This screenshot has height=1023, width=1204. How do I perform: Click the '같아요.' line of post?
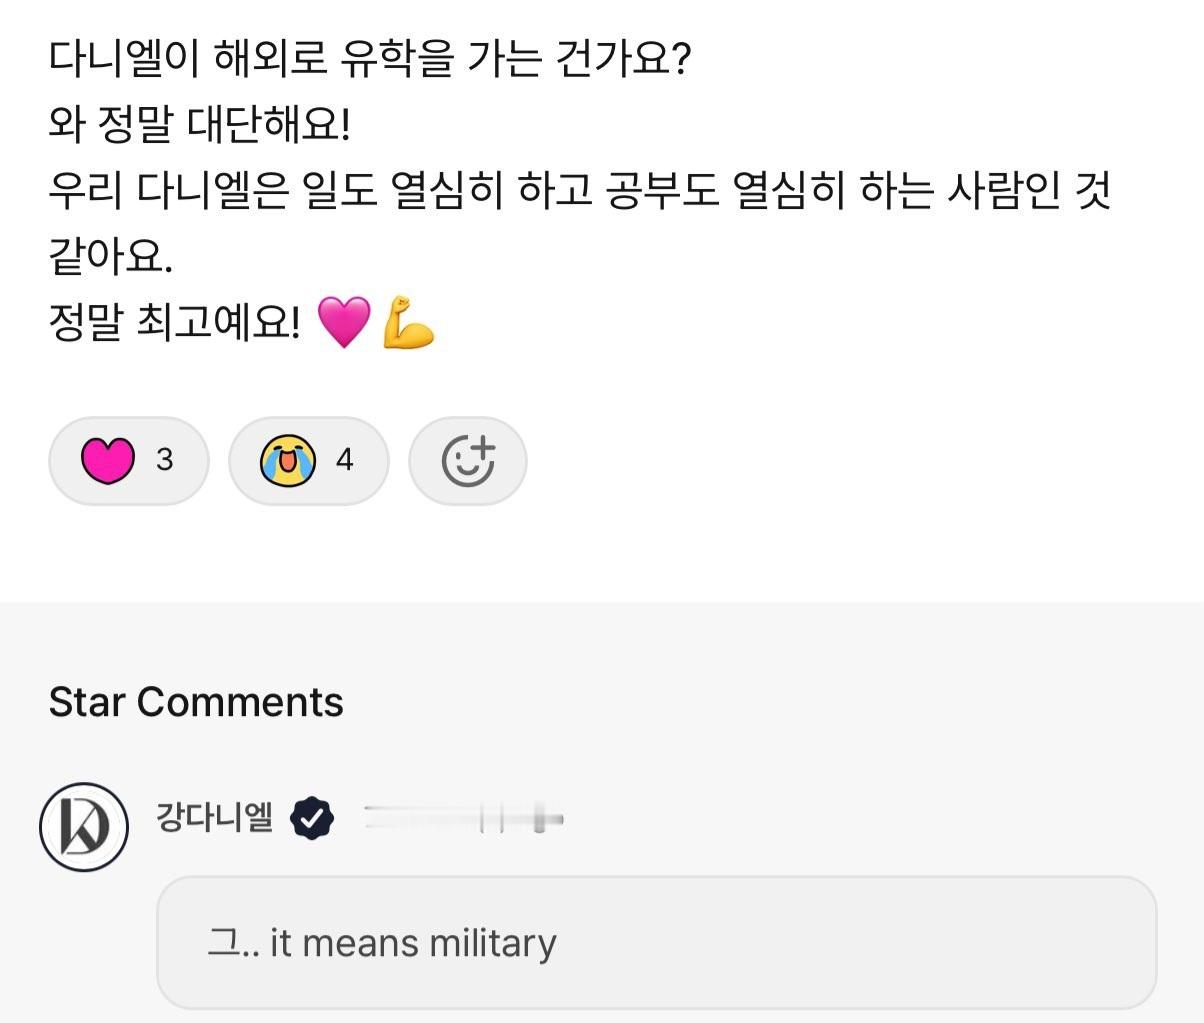[110, 256]
